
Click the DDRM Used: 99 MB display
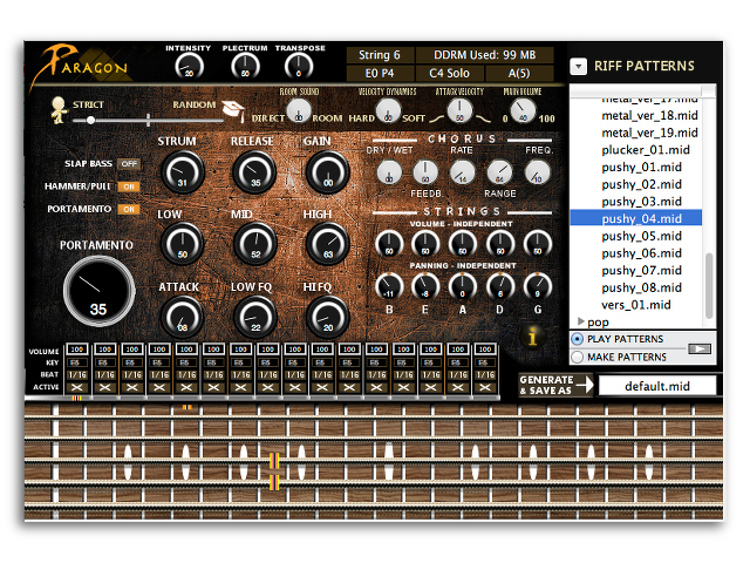(x=485, y=55)
